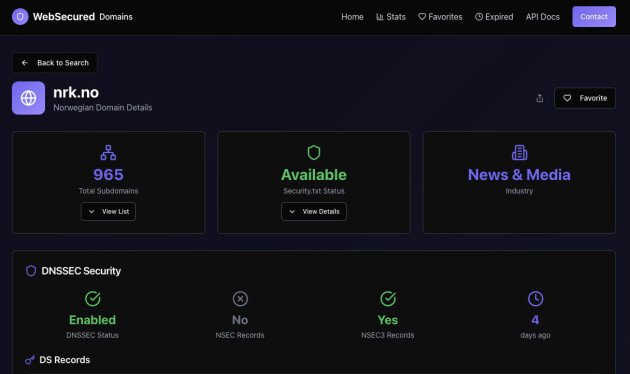The height and width of the screenshot is (374, 630).
Task: Click the 965 subdomains count
Action: click(108, 175)
